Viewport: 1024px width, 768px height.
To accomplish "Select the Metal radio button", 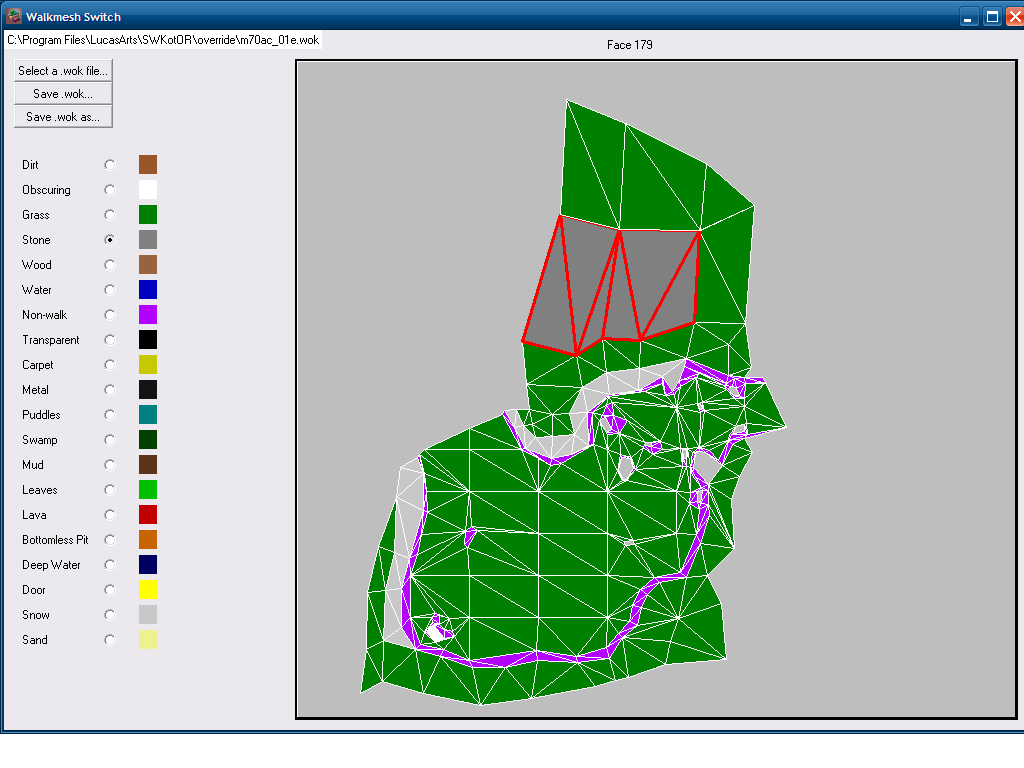I will tap(110, 390).
